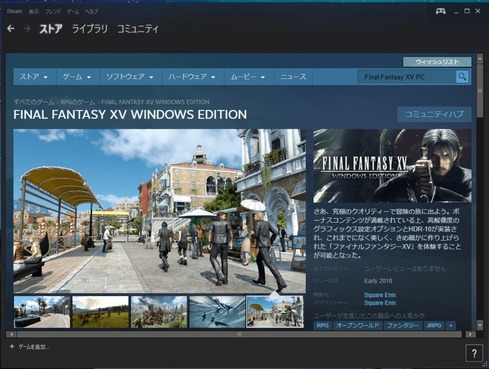The height and width of the screenshot is (369, 489).
Task: Expand the ストア dropdown in store nav
Action: 34,77
